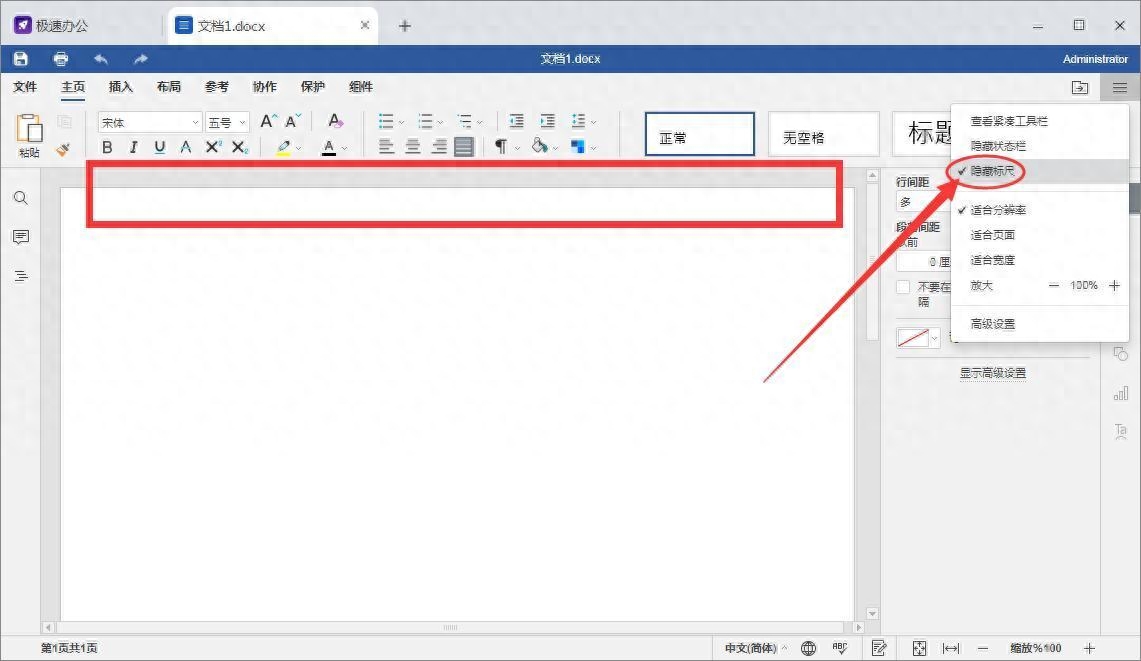This screenshot has width=1141, height=661.
Task: Select the 无空格 style button
Action: tap(824, 134)
